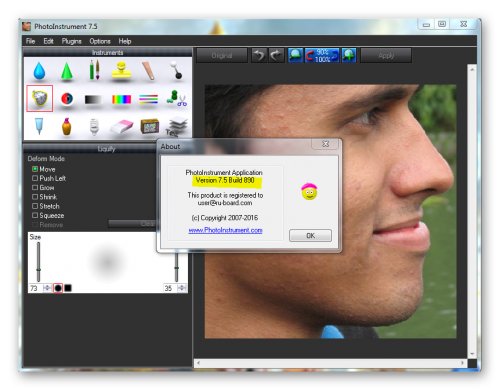Image resolution: width=500 pixels, height=390 pixels.
Task: Select the rainbow color spectrum instrument
Action: click(121, 99)
